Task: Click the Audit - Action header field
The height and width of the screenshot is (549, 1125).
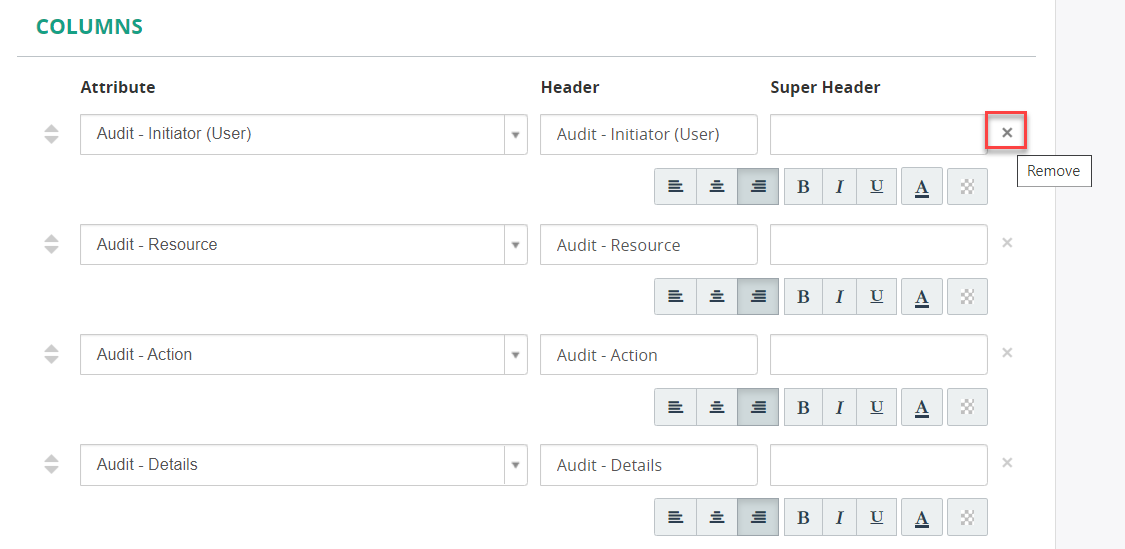Action: pos(649,355)
